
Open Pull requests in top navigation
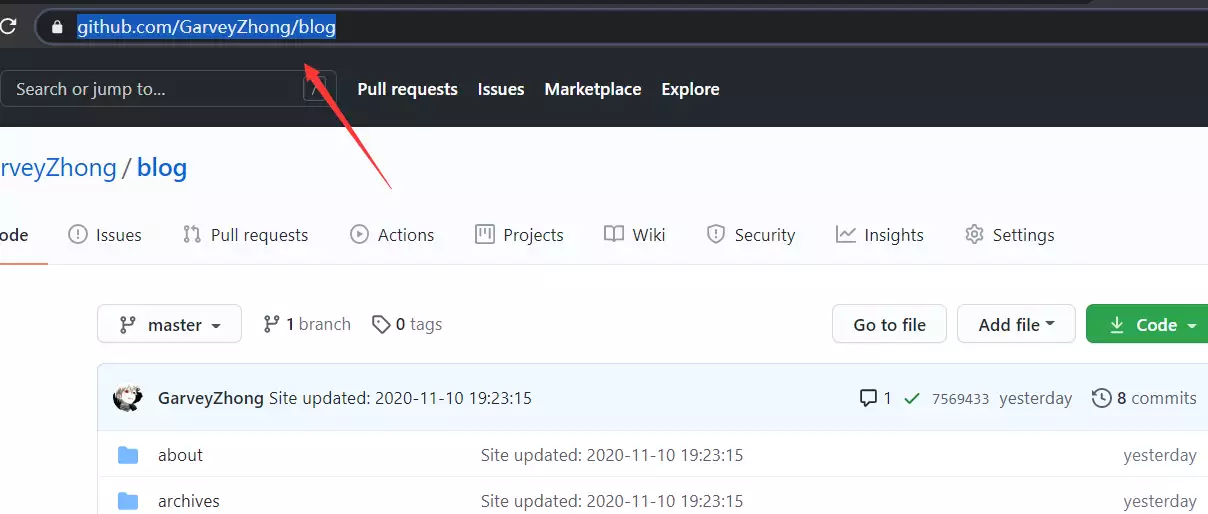coord(407,89)
